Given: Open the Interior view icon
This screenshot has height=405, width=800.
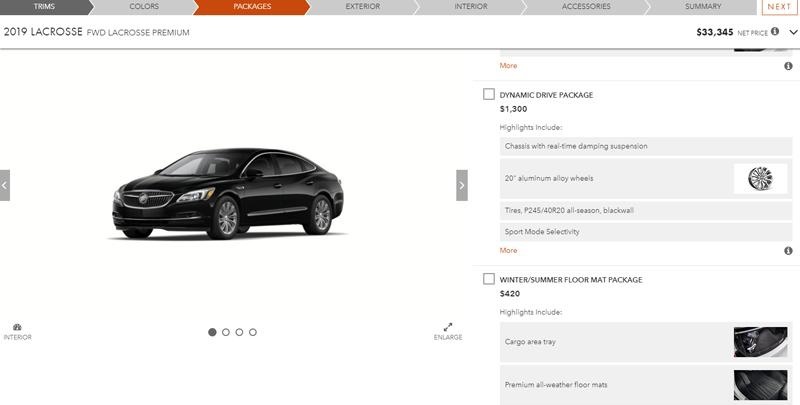Looking at the screenshot, I should click(17, 332).
